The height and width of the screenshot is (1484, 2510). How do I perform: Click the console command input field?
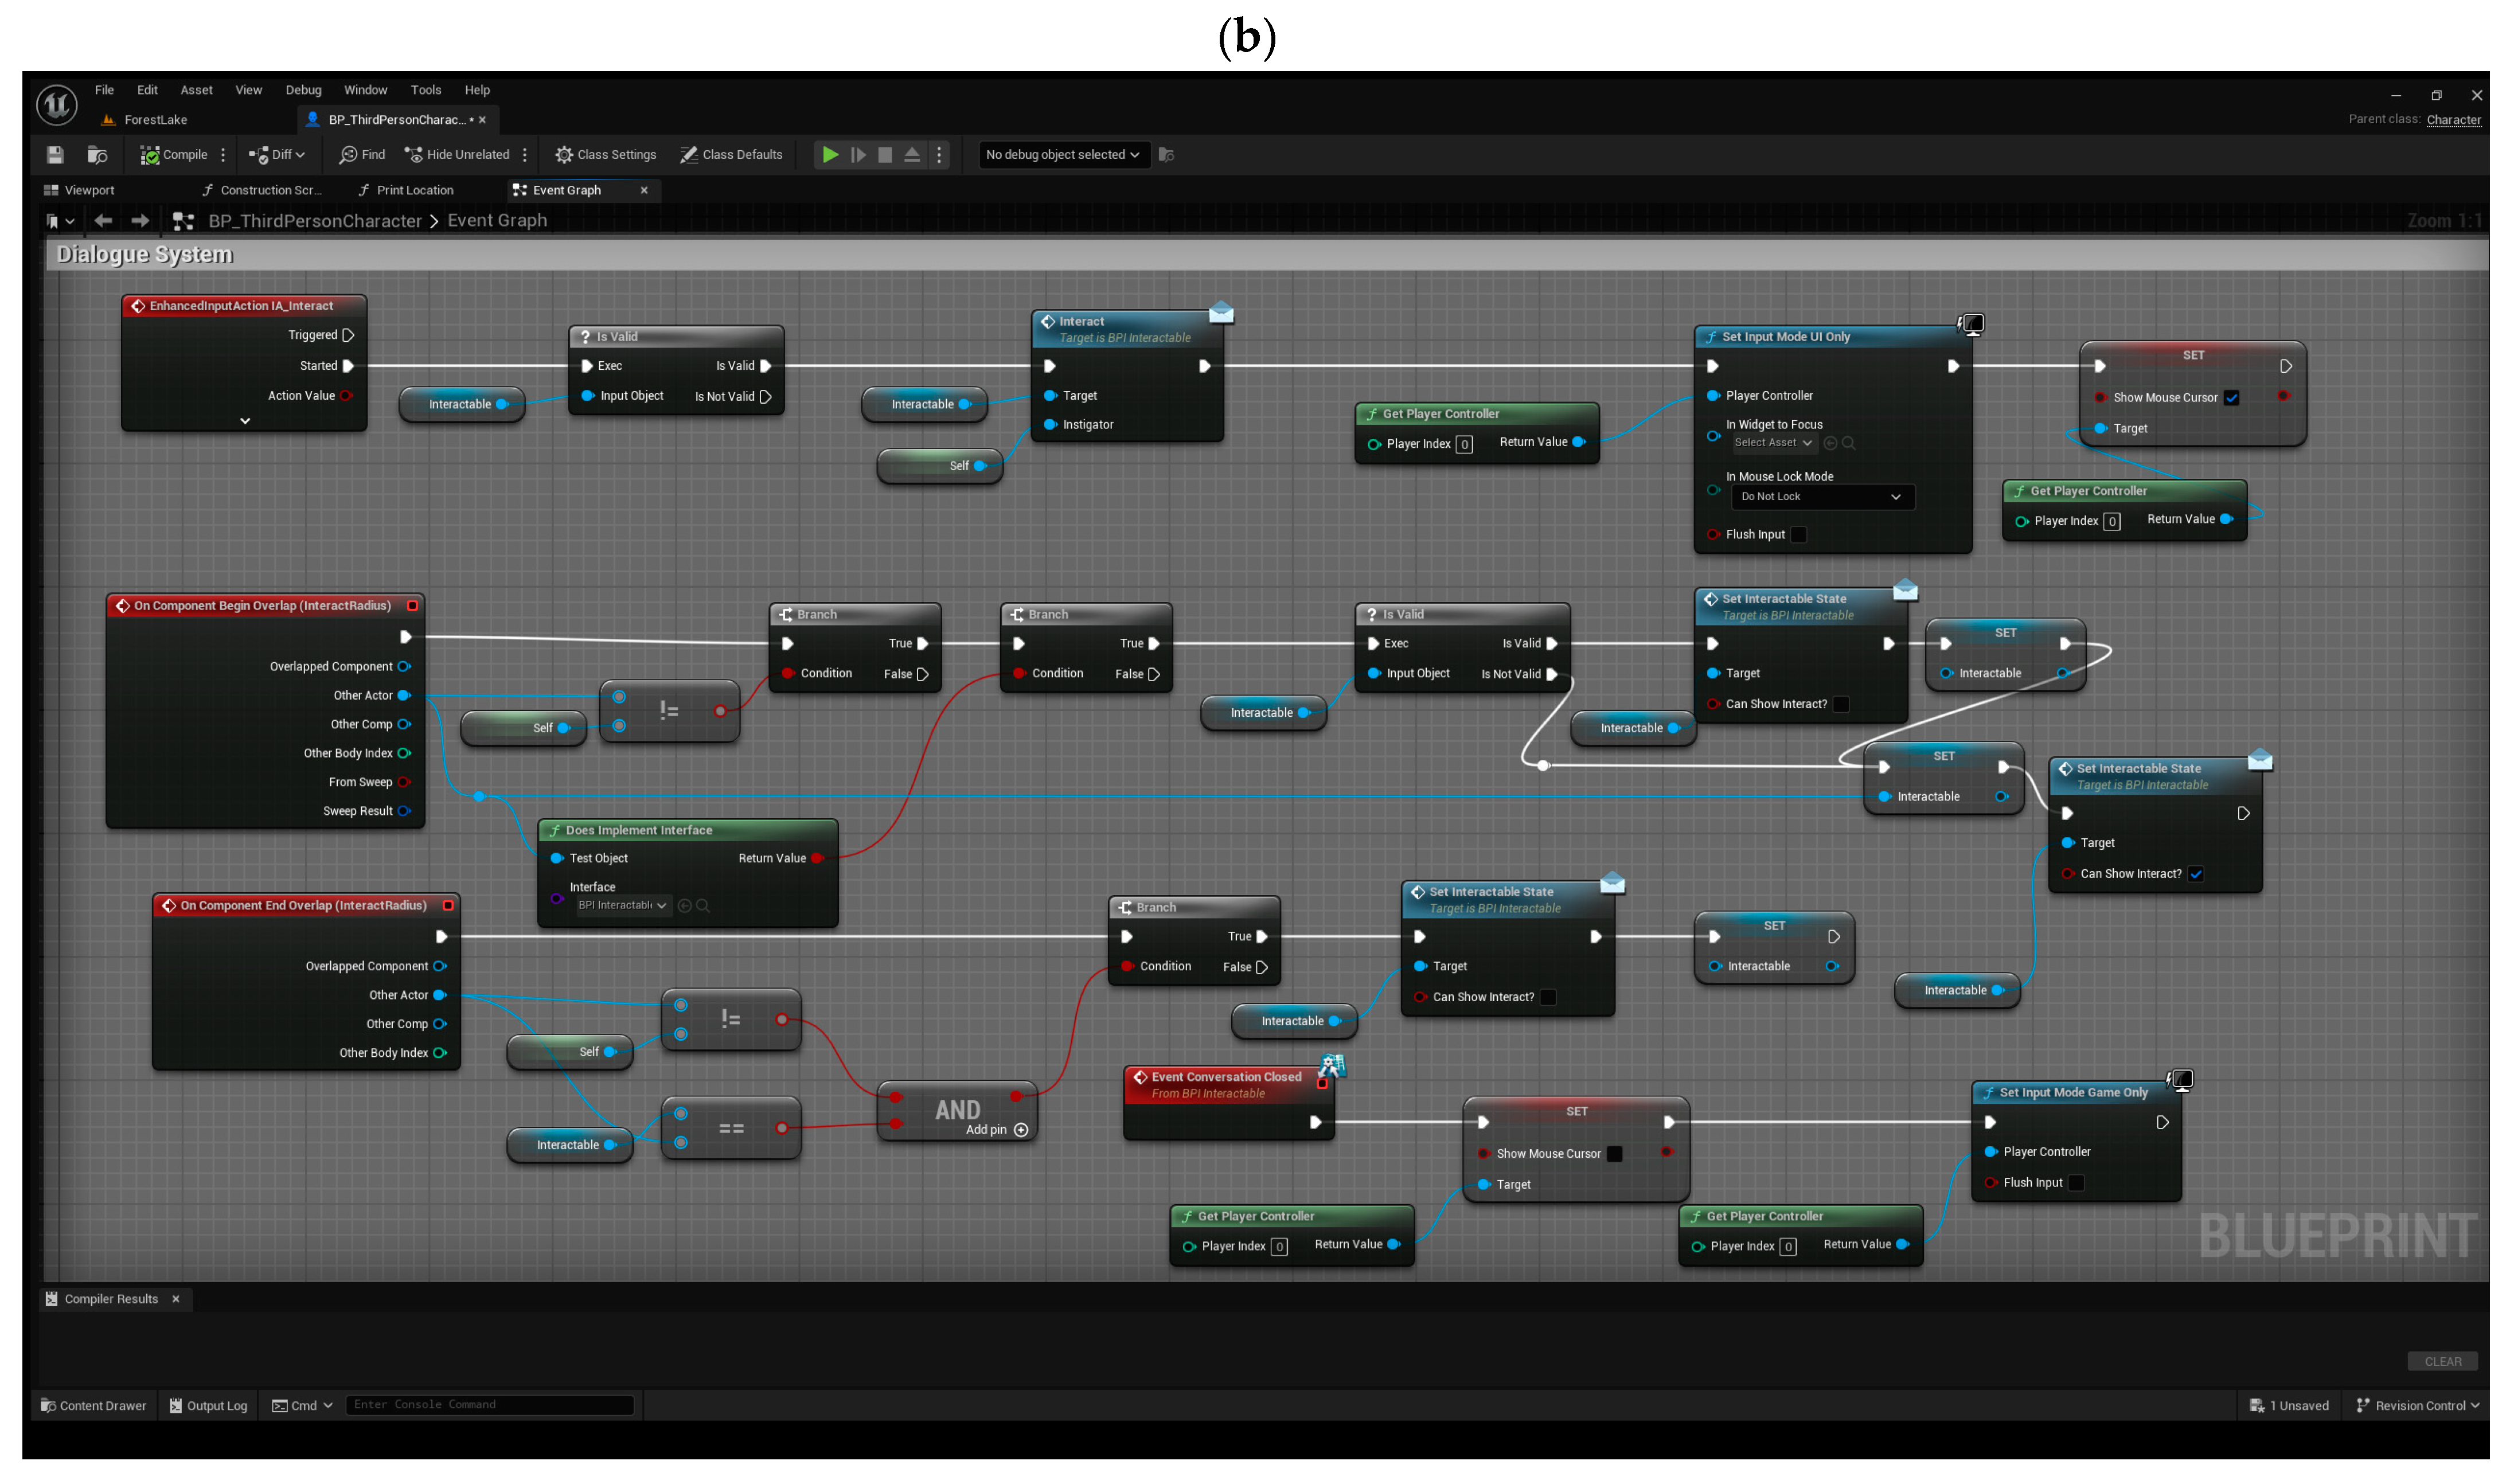tap(490, 1405)
